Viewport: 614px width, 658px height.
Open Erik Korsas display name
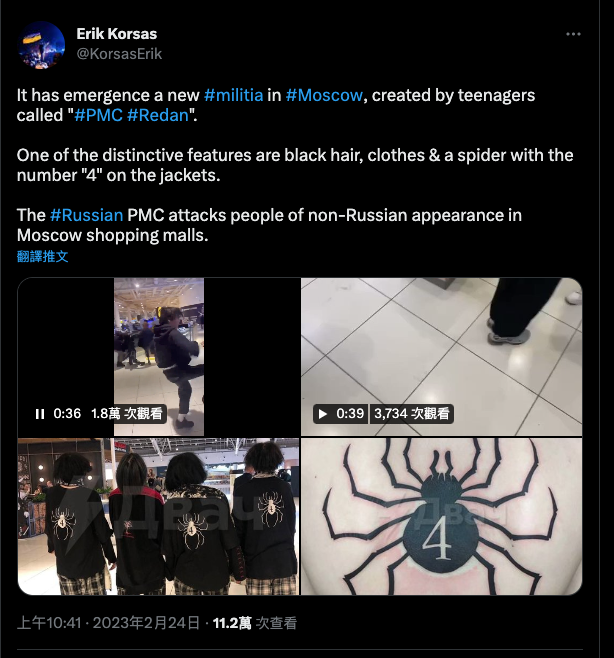coord(117,34)
